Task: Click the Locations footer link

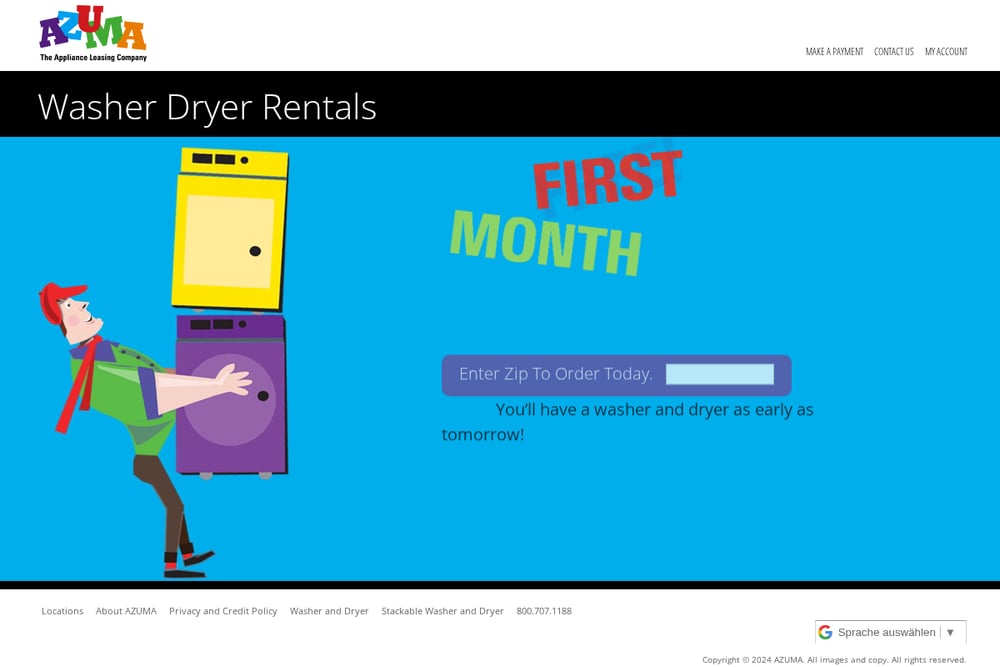Action: click(62, 611)
